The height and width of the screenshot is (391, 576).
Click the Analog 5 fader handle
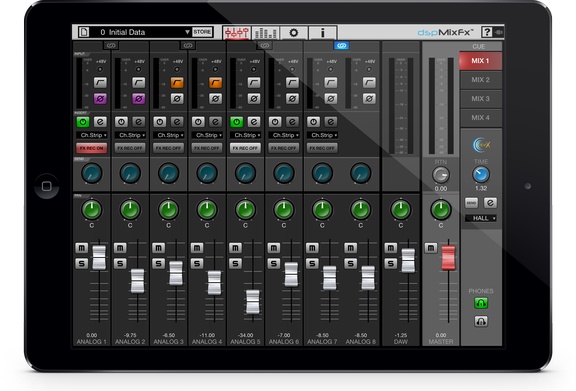point(253,302)
